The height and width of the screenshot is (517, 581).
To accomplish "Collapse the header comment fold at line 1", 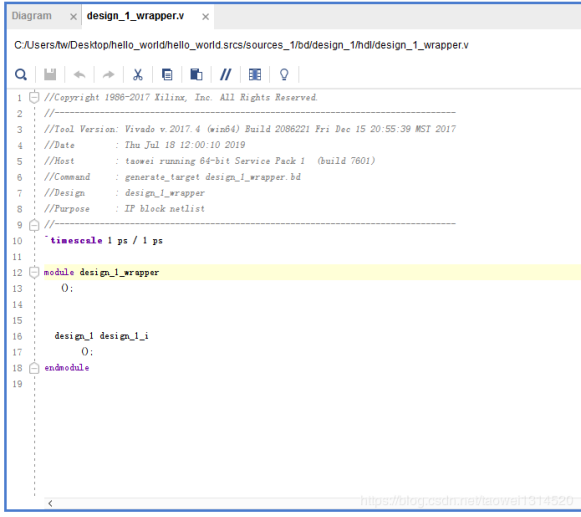I will pyautogui.click(x=34, y=97).
